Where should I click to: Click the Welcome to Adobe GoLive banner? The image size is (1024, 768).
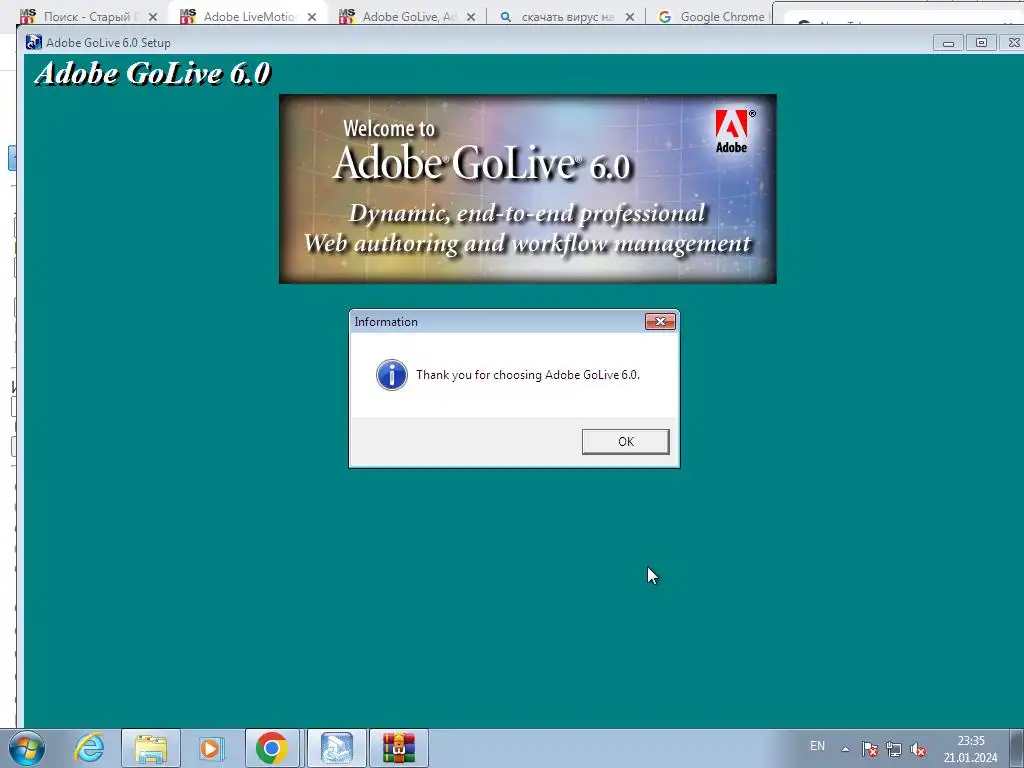[528, 189]
